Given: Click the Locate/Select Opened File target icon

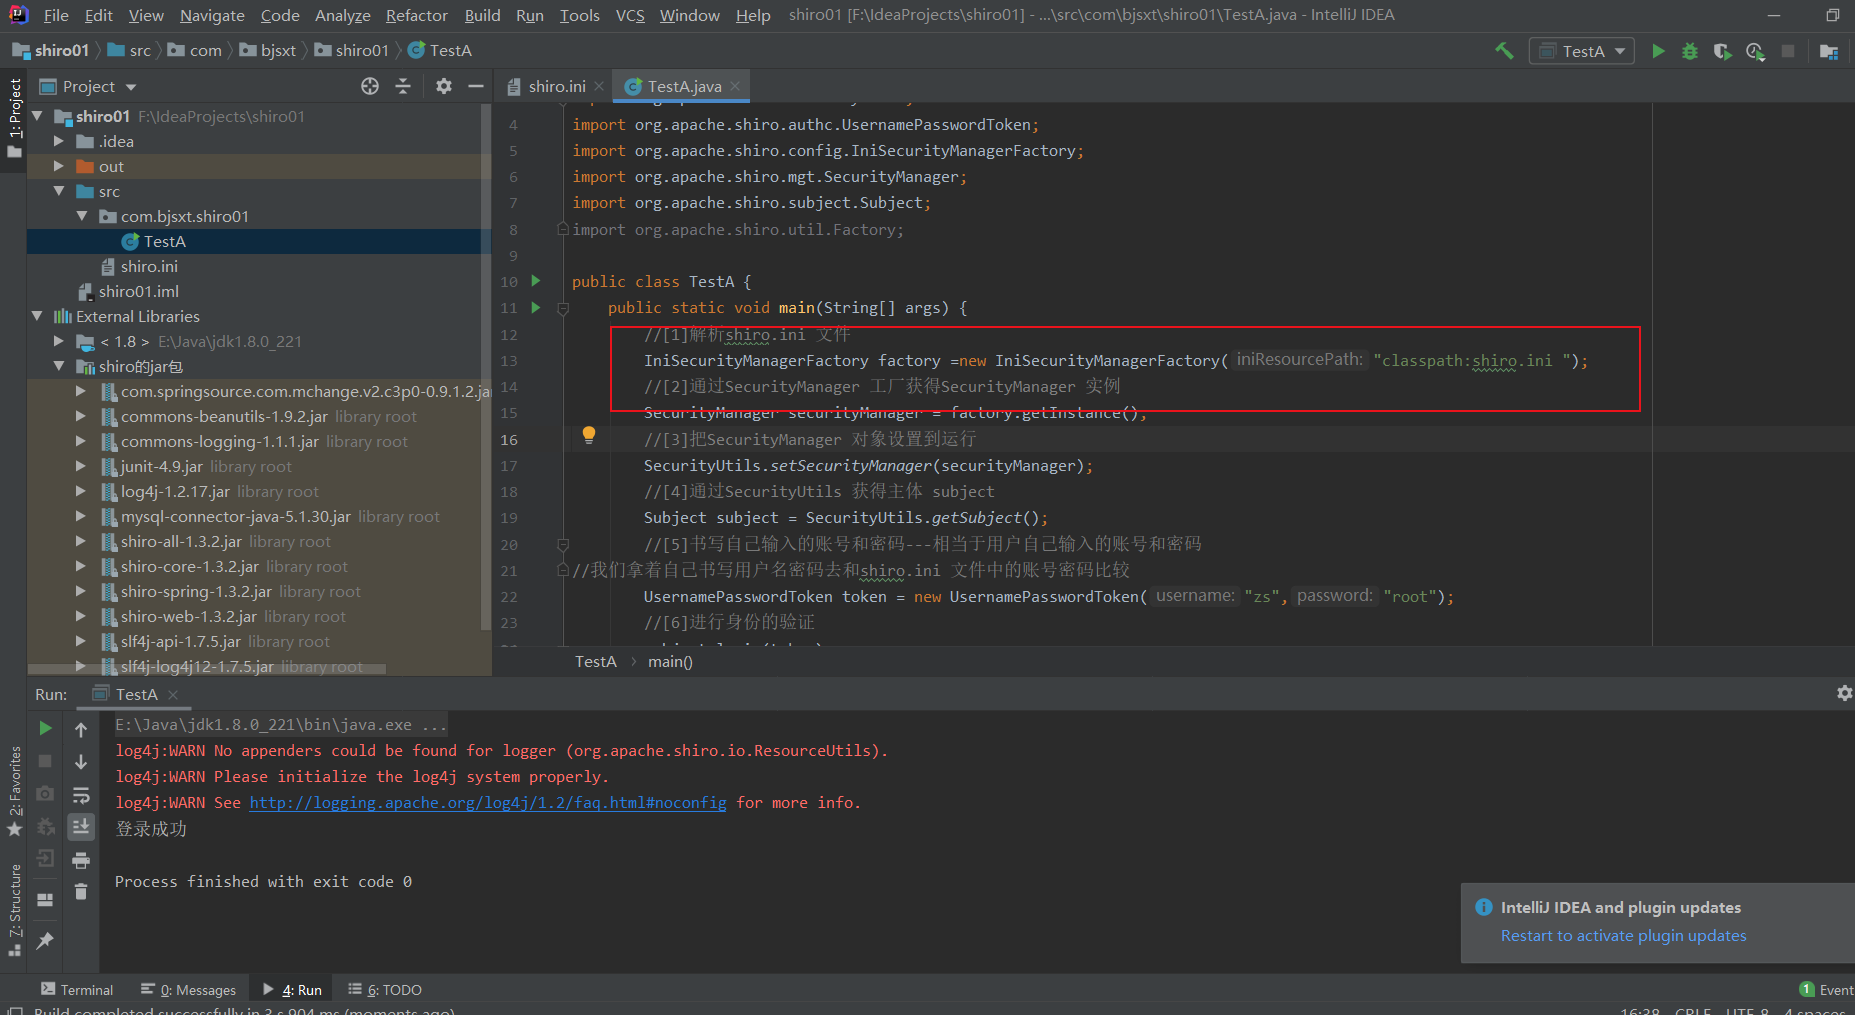Looking at the screenshot, I should [370, 86].
